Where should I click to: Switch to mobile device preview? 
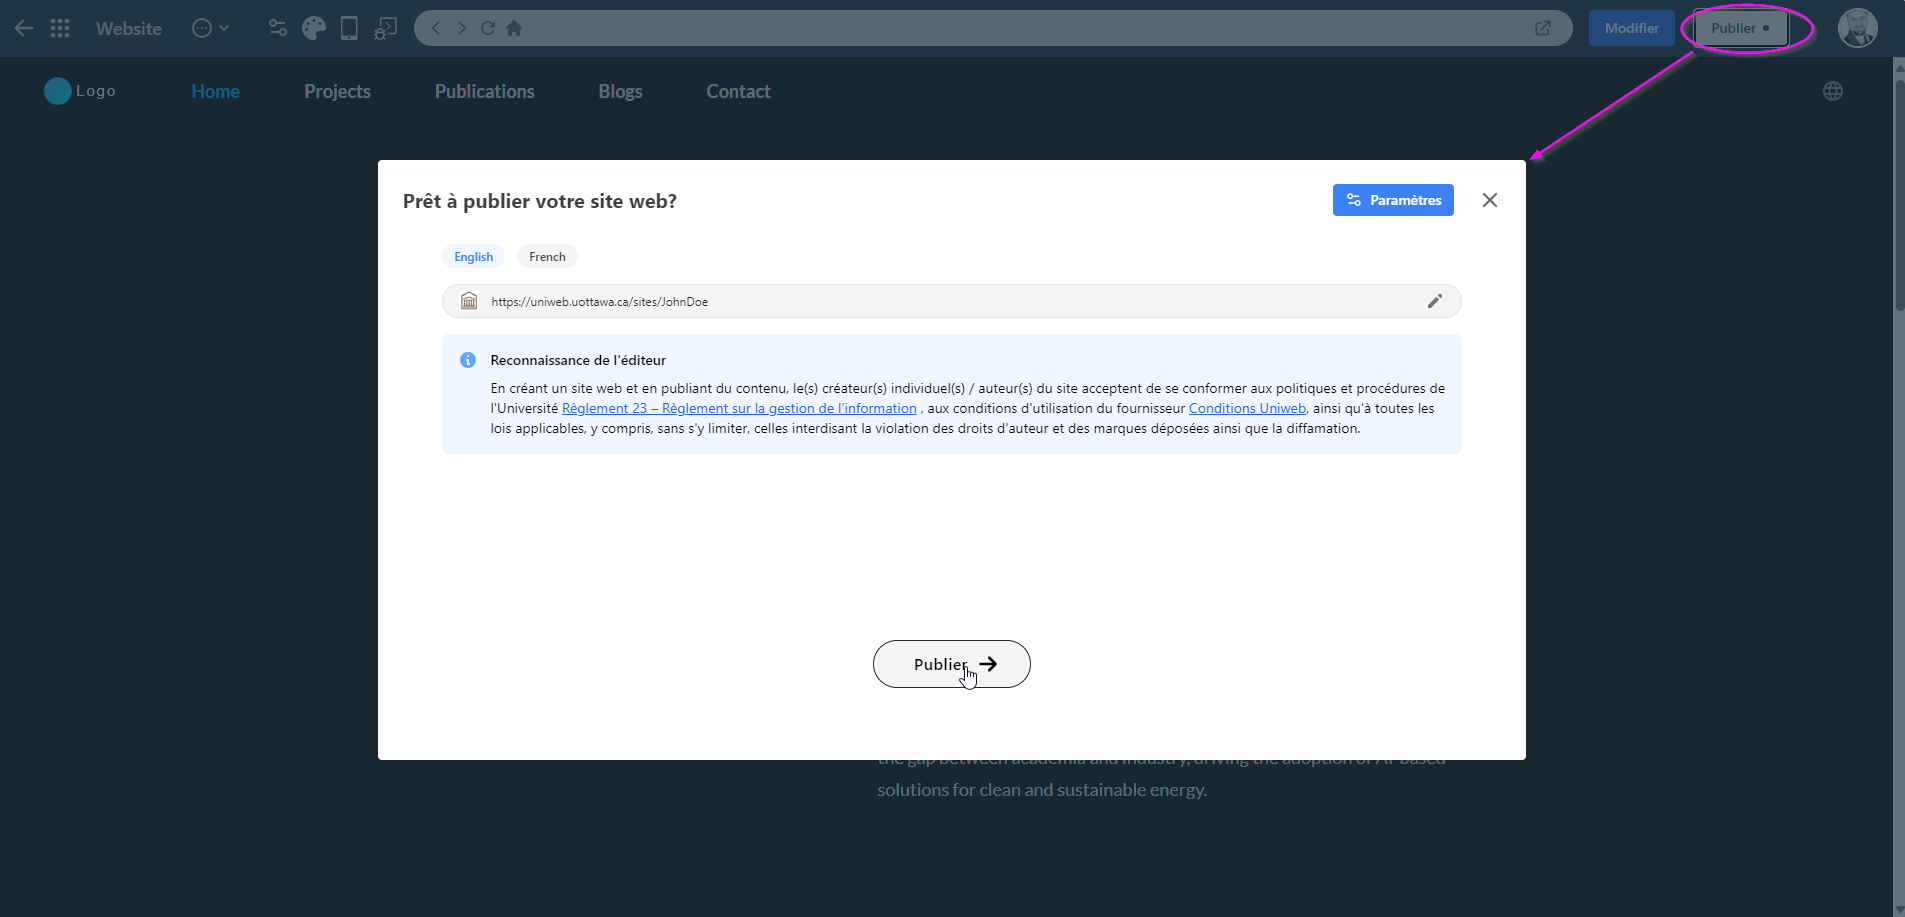click(349, 28)
